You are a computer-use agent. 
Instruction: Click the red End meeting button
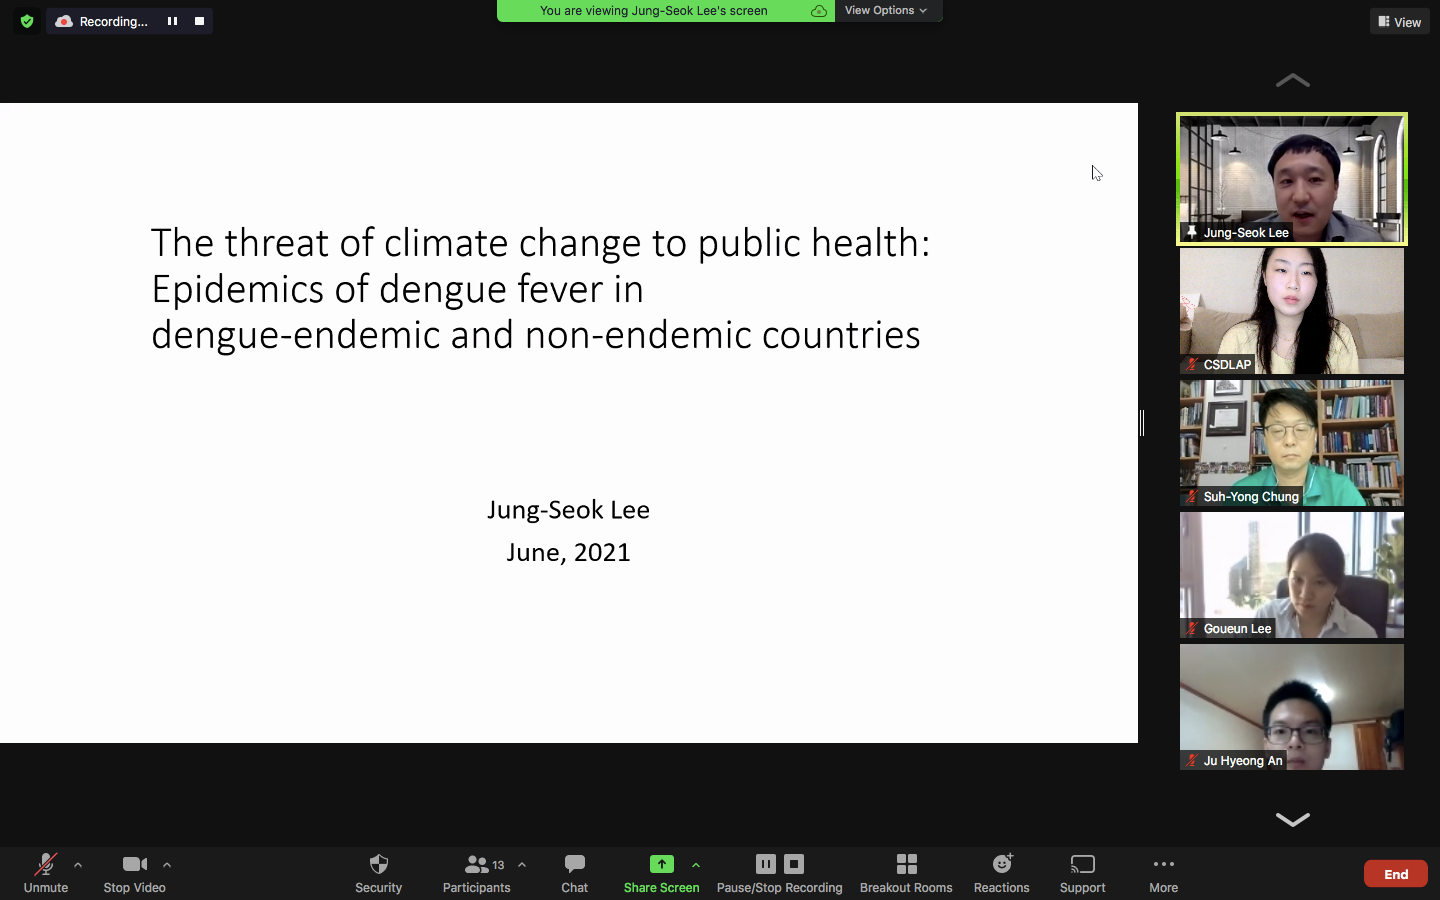1396,873
